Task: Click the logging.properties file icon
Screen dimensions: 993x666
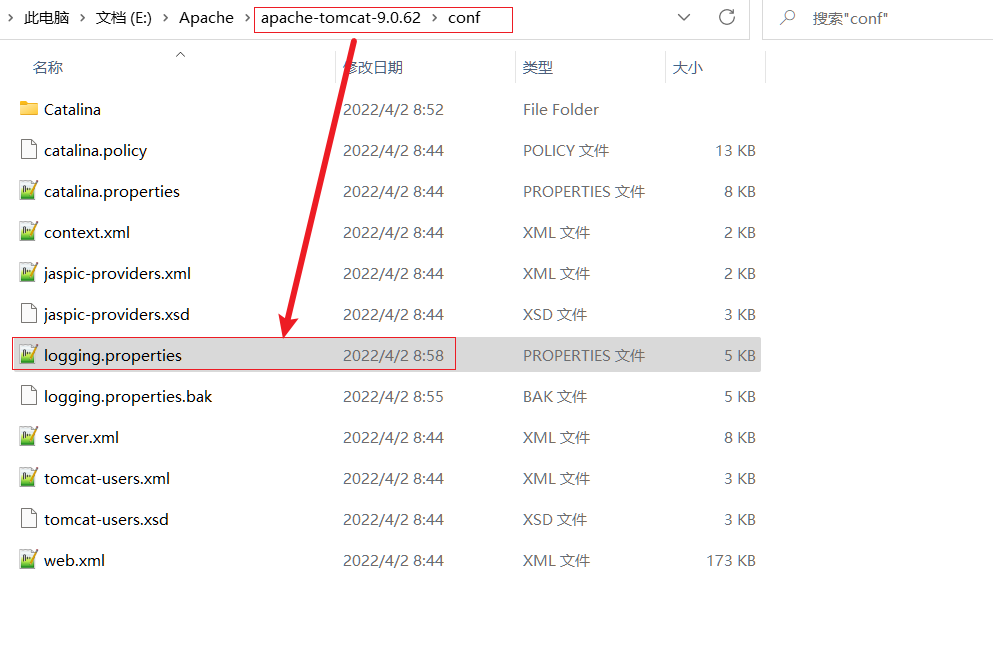Action: point(28,355)
